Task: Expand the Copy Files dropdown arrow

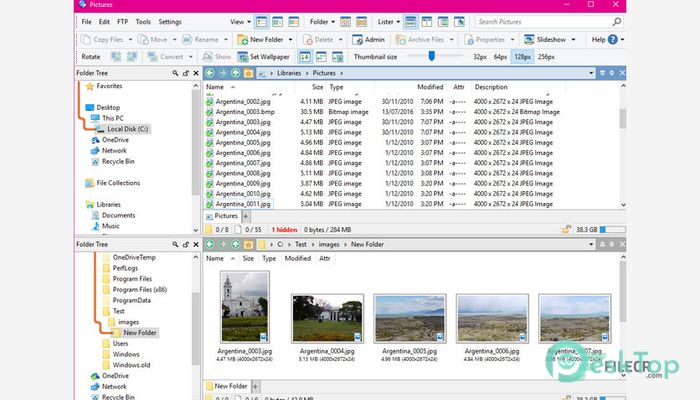Action: pyautogui.click(x=130, y=40)
